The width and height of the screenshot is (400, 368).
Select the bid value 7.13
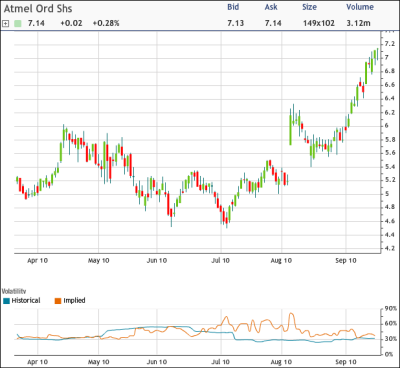236,23
